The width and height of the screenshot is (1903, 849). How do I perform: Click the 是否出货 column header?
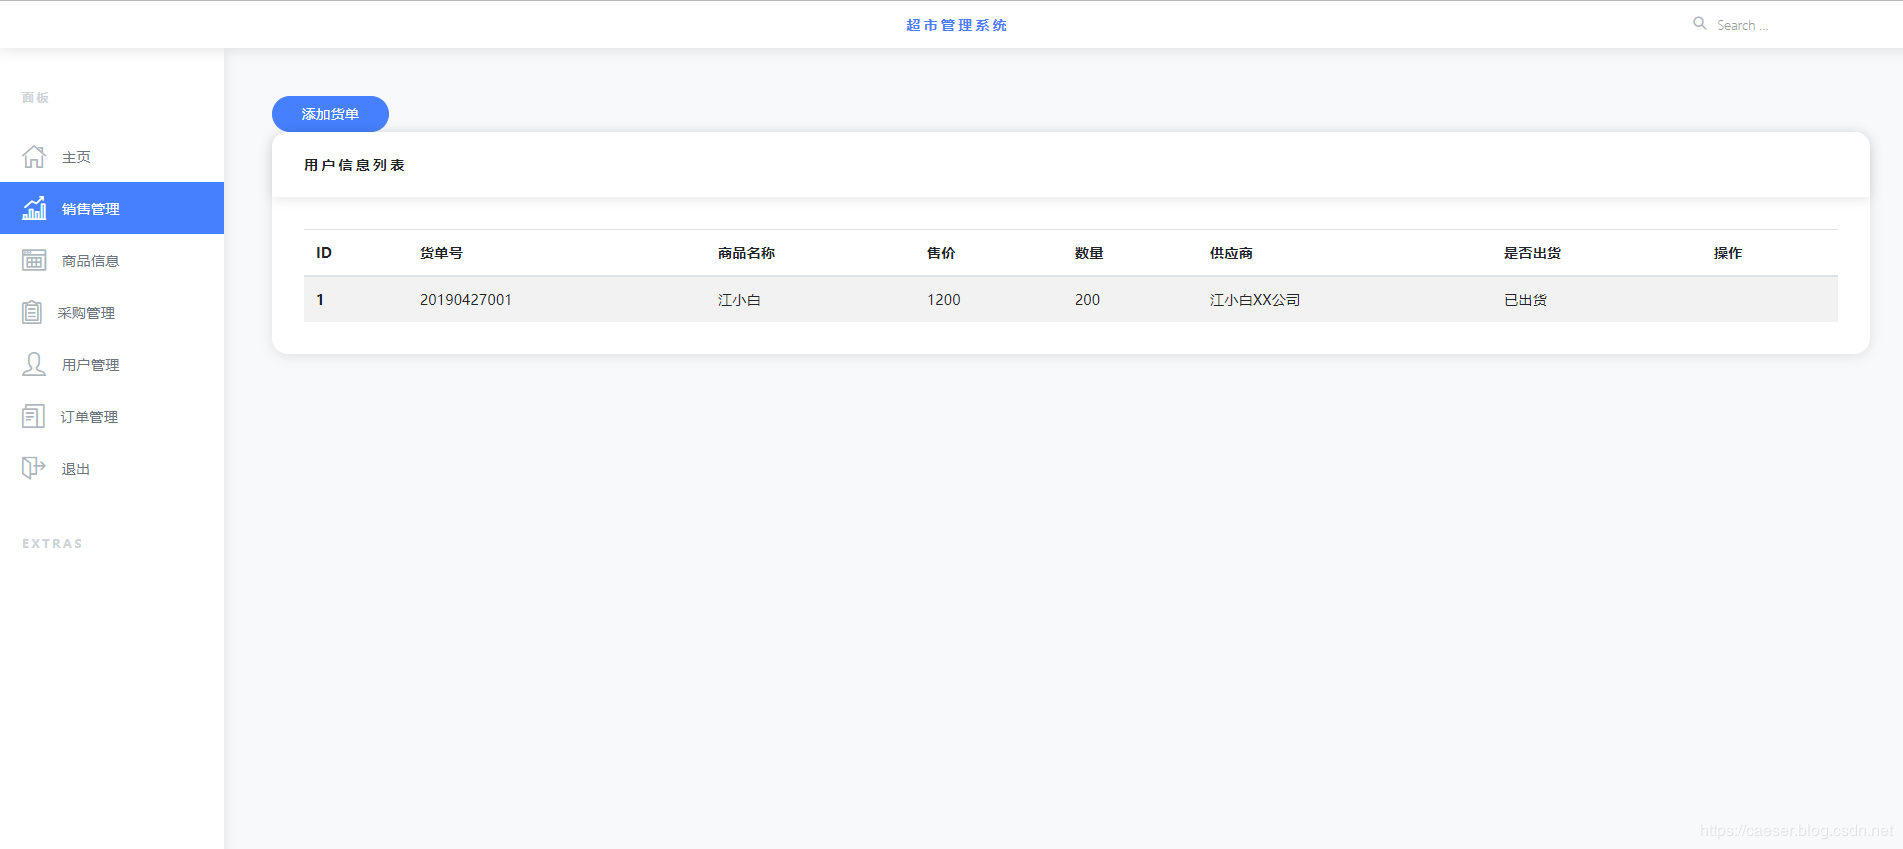pos(1532,253)
